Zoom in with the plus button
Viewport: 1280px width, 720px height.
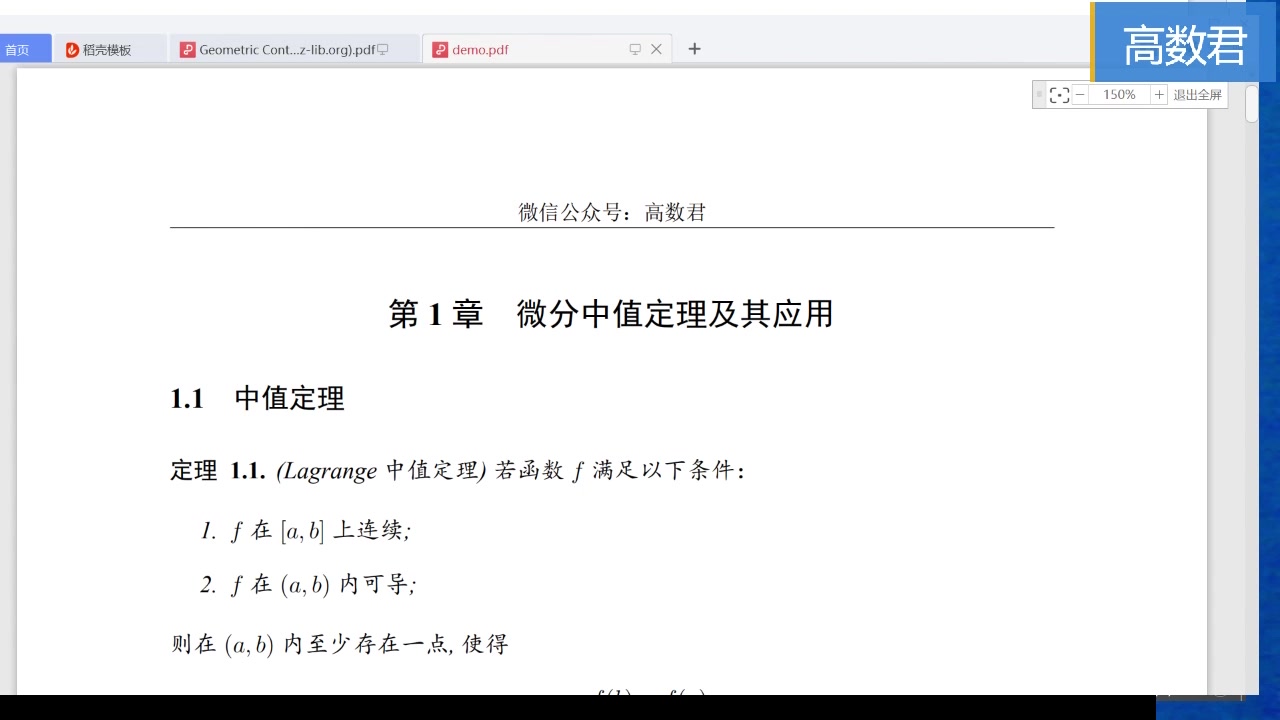pyautogui.click(x=1159, y=95)
